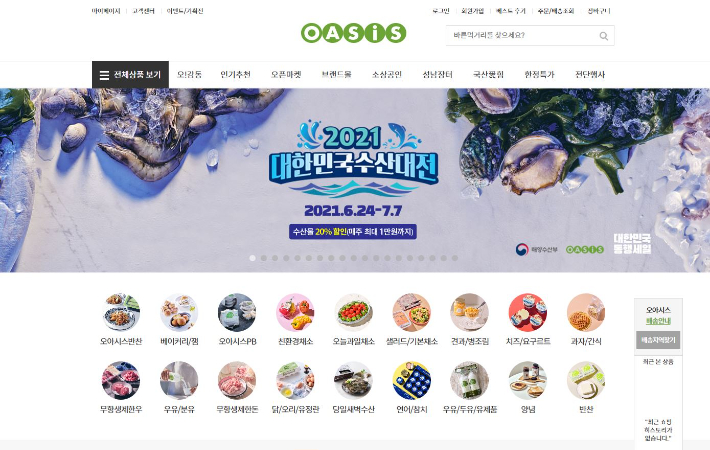710x450 pixels.
Task: Select the 과자/간식 waffle category icon
Action: tap(585, 312)
